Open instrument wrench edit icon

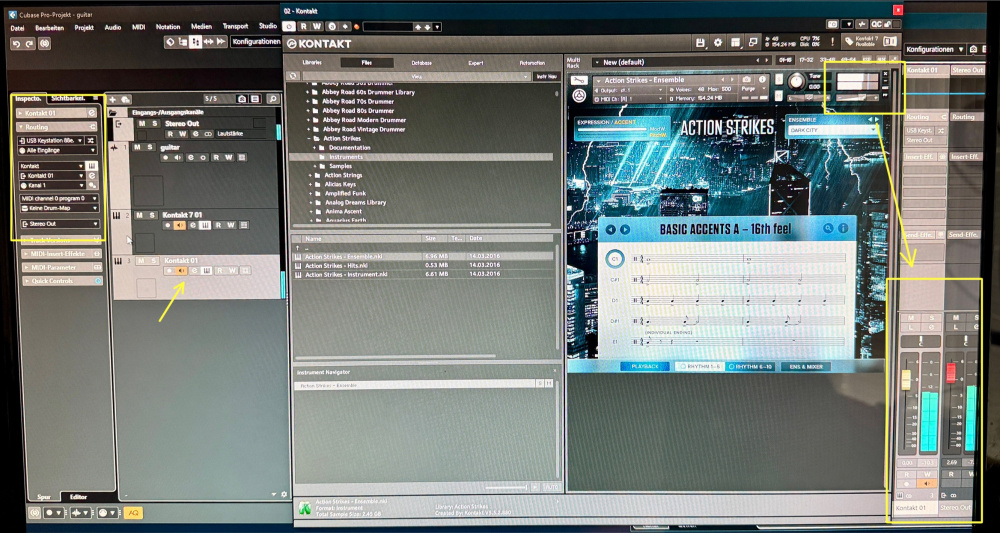579,81
